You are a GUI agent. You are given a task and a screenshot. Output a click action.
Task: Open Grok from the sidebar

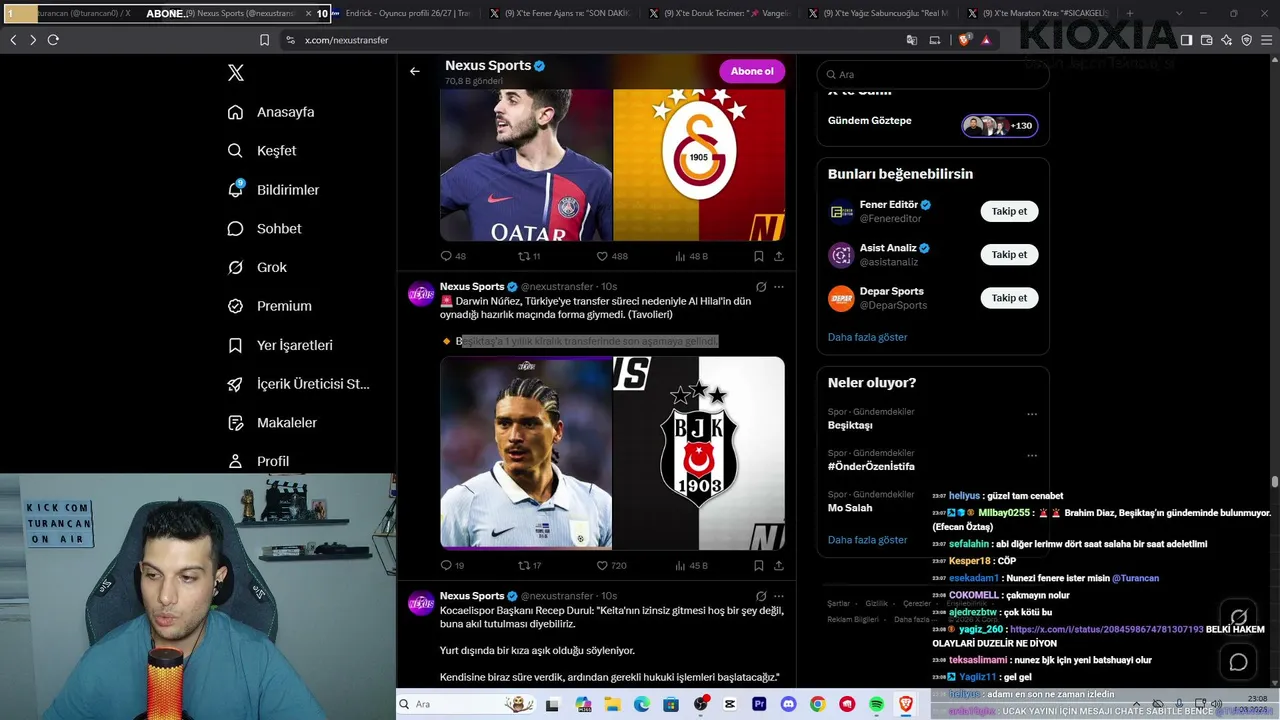[257, 268]
